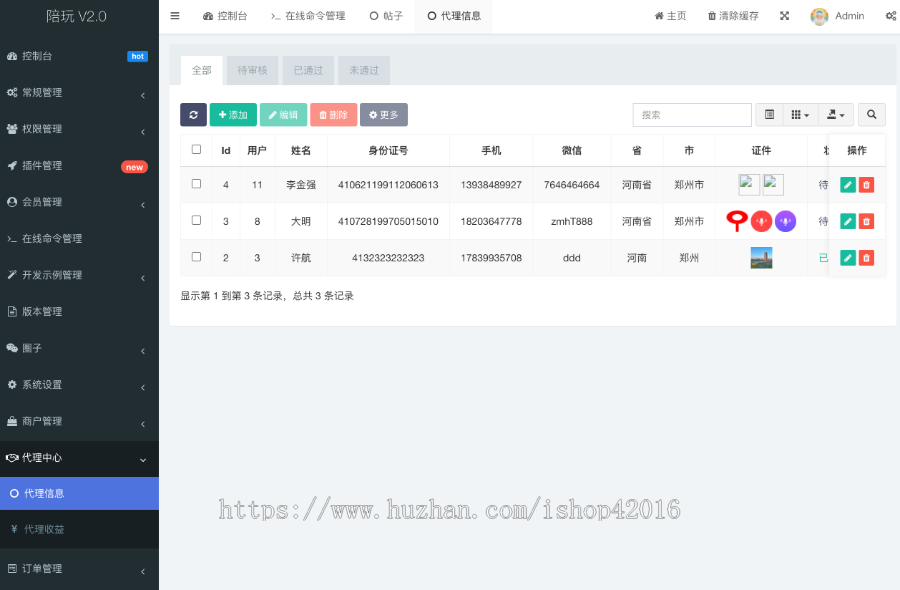Expand 权限管理 sidebar menu
The width and height of the screenshot is (900, 590).
coord(79,129)
